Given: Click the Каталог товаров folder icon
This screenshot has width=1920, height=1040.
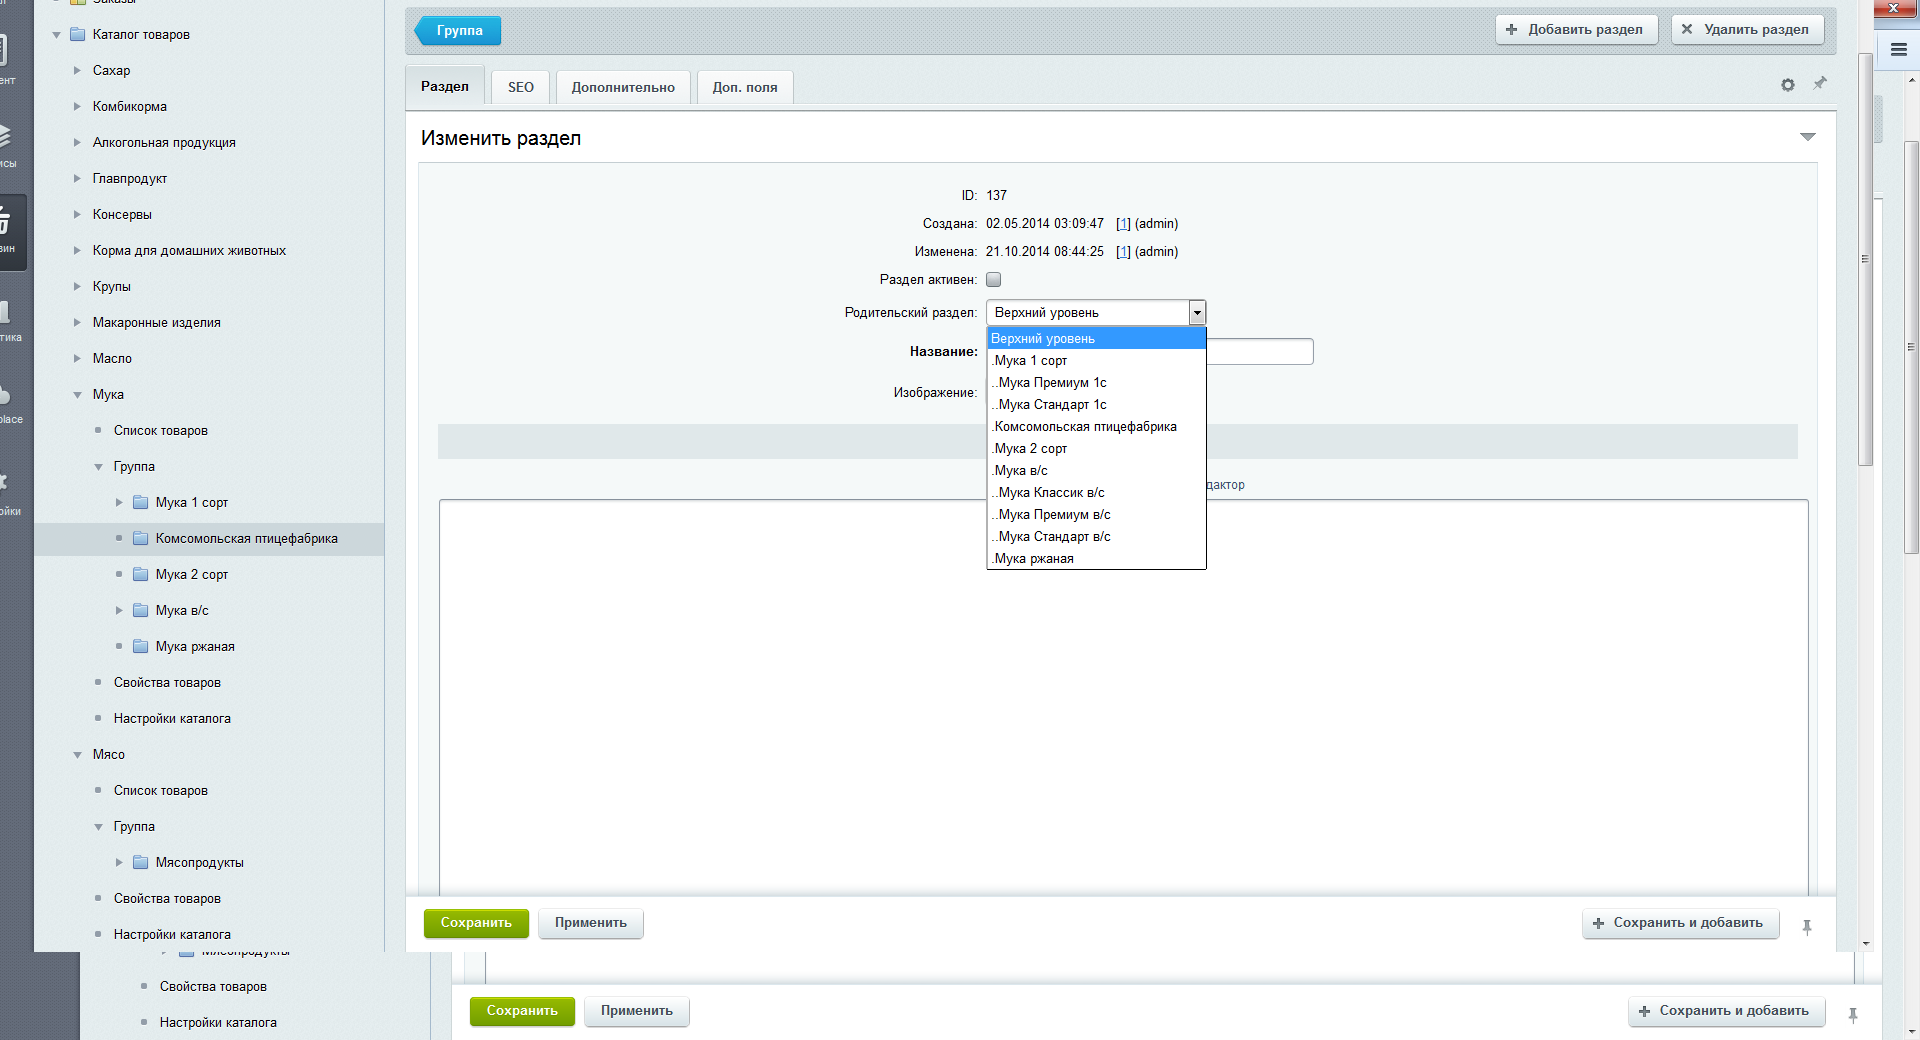Looking at the screenshot, I should coord(78,34).
